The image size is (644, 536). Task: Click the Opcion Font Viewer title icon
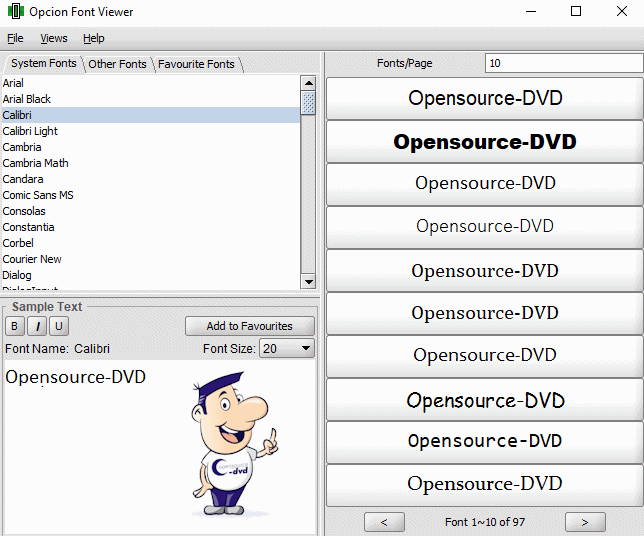tap(15, 12)
